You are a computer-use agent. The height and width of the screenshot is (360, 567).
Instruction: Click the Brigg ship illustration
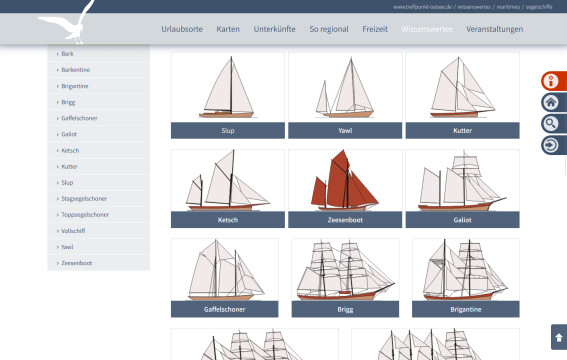(345, 270)
